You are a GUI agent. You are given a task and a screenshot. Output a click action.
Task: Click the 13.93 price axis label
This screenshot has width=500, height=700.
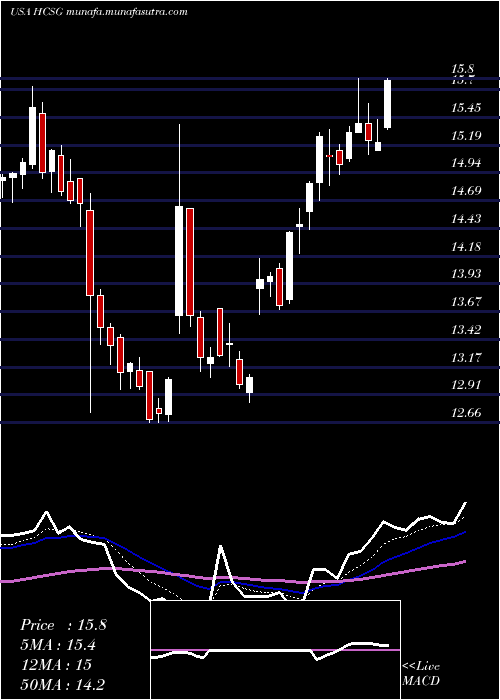pos(466,274)
